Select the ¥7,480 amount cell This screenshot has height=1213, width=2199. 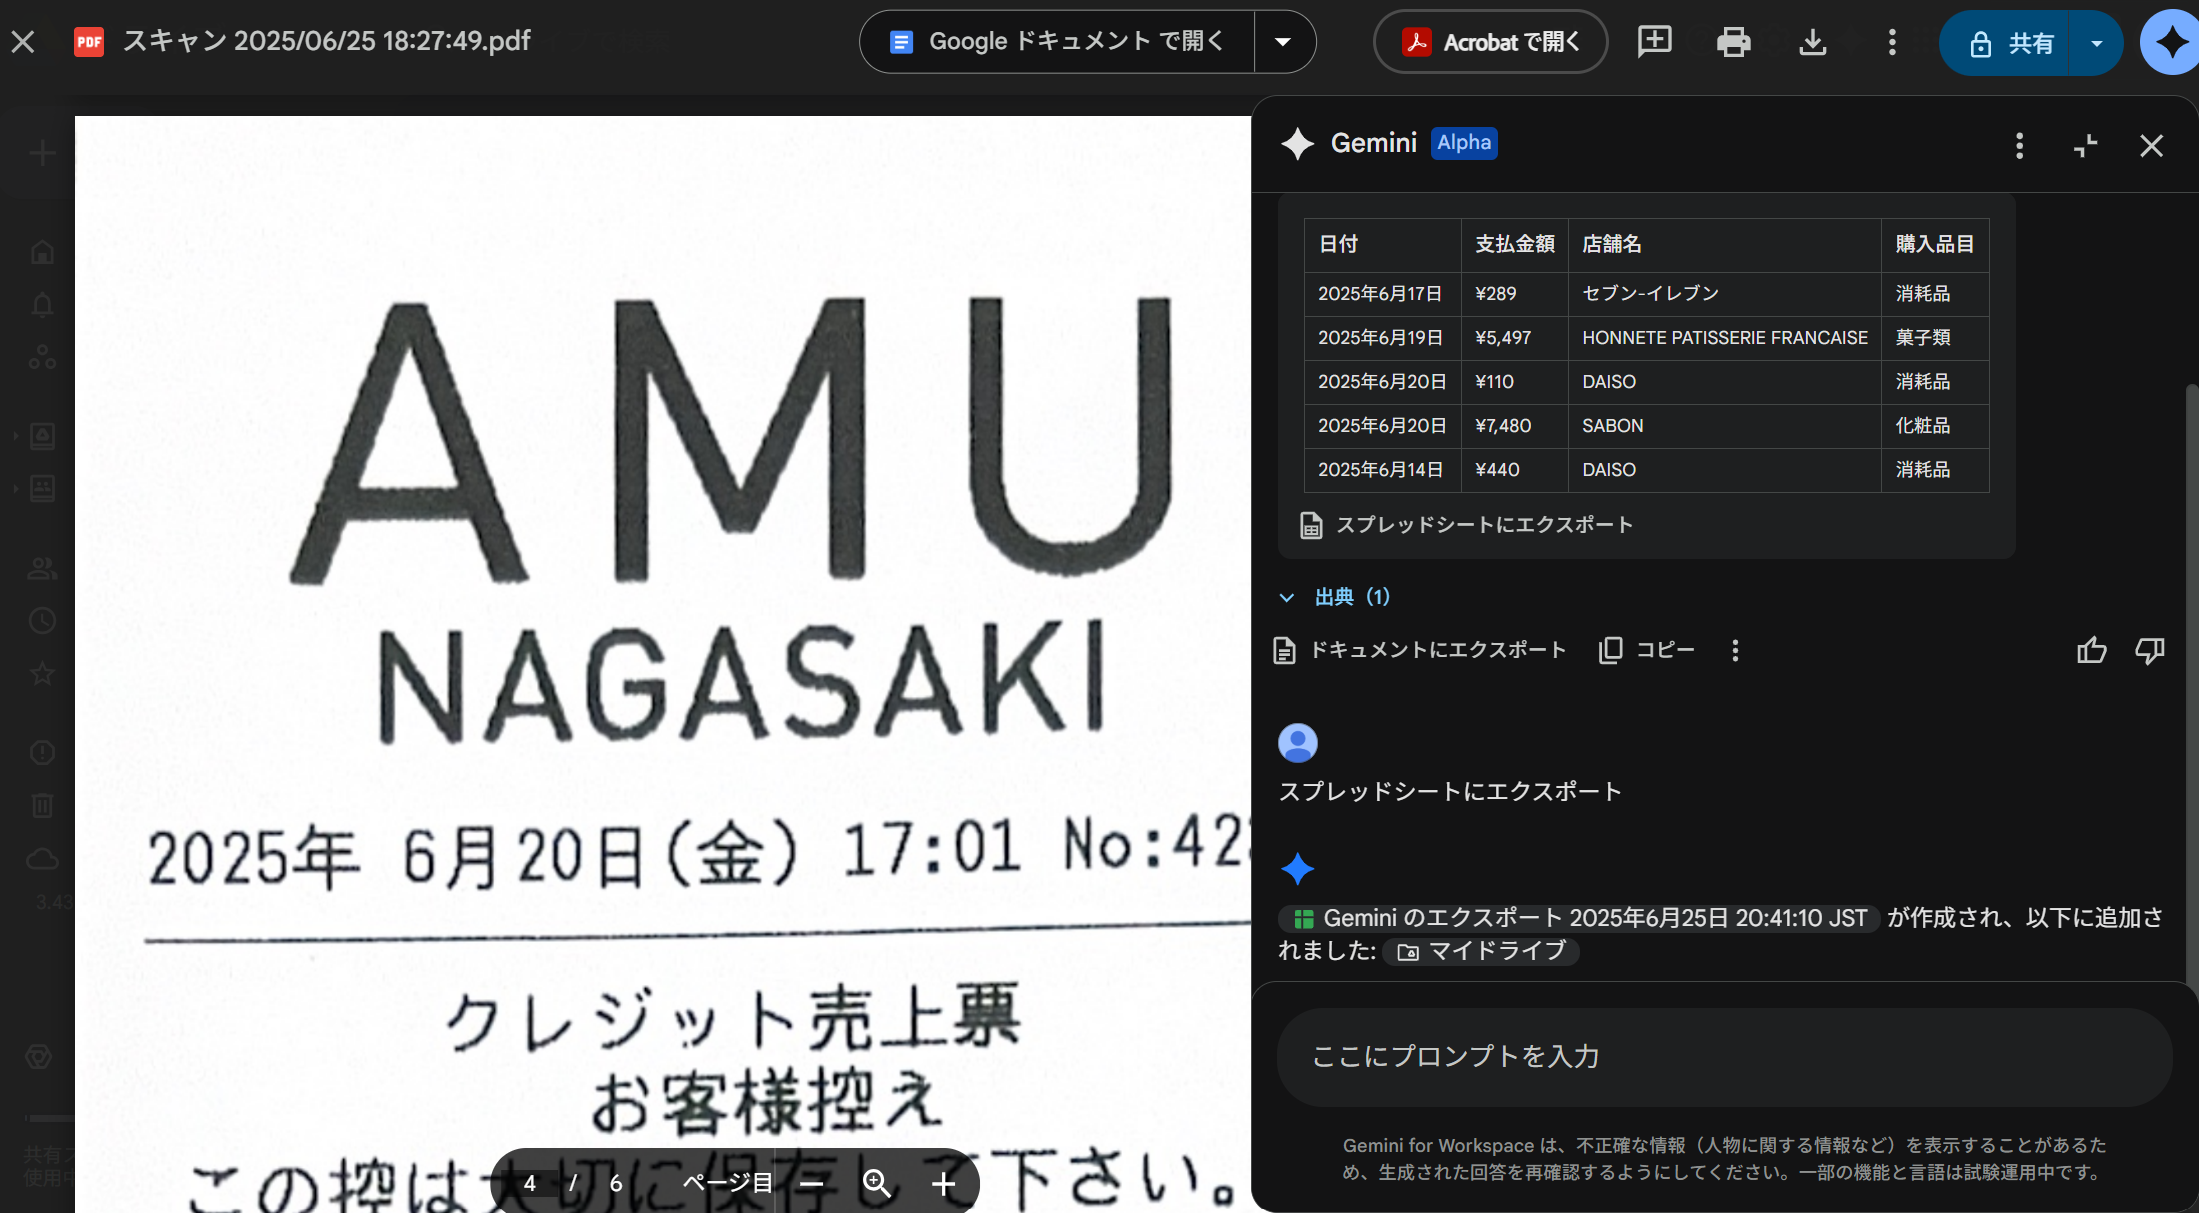click(1514, 426)
